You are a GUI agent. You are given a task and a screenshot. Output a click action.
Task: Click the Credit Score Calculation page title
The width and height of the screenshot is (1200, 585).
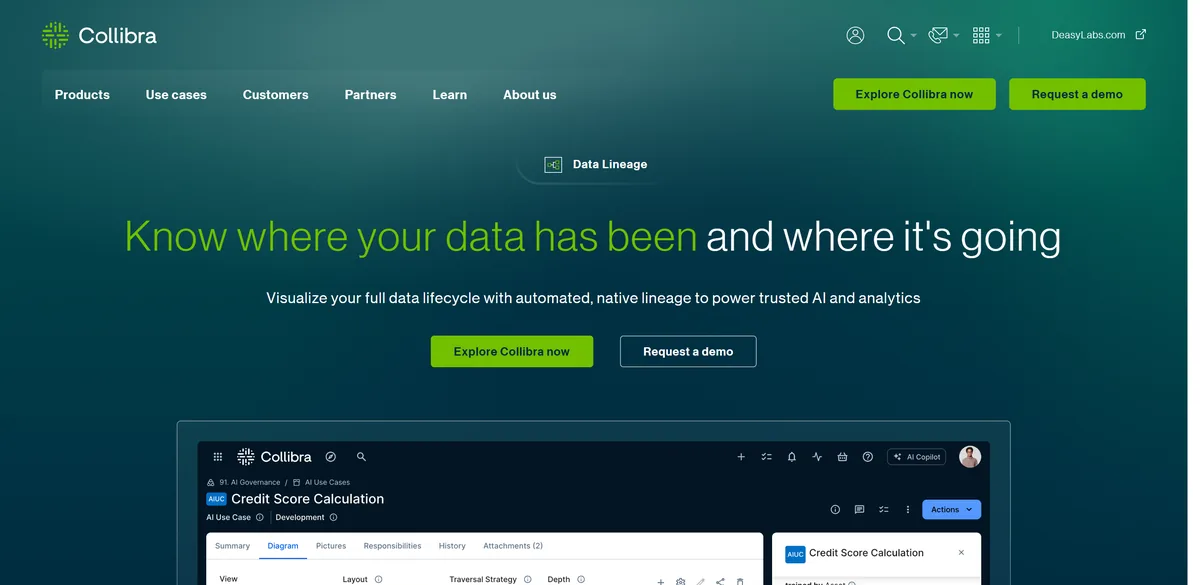pos(308,498)
